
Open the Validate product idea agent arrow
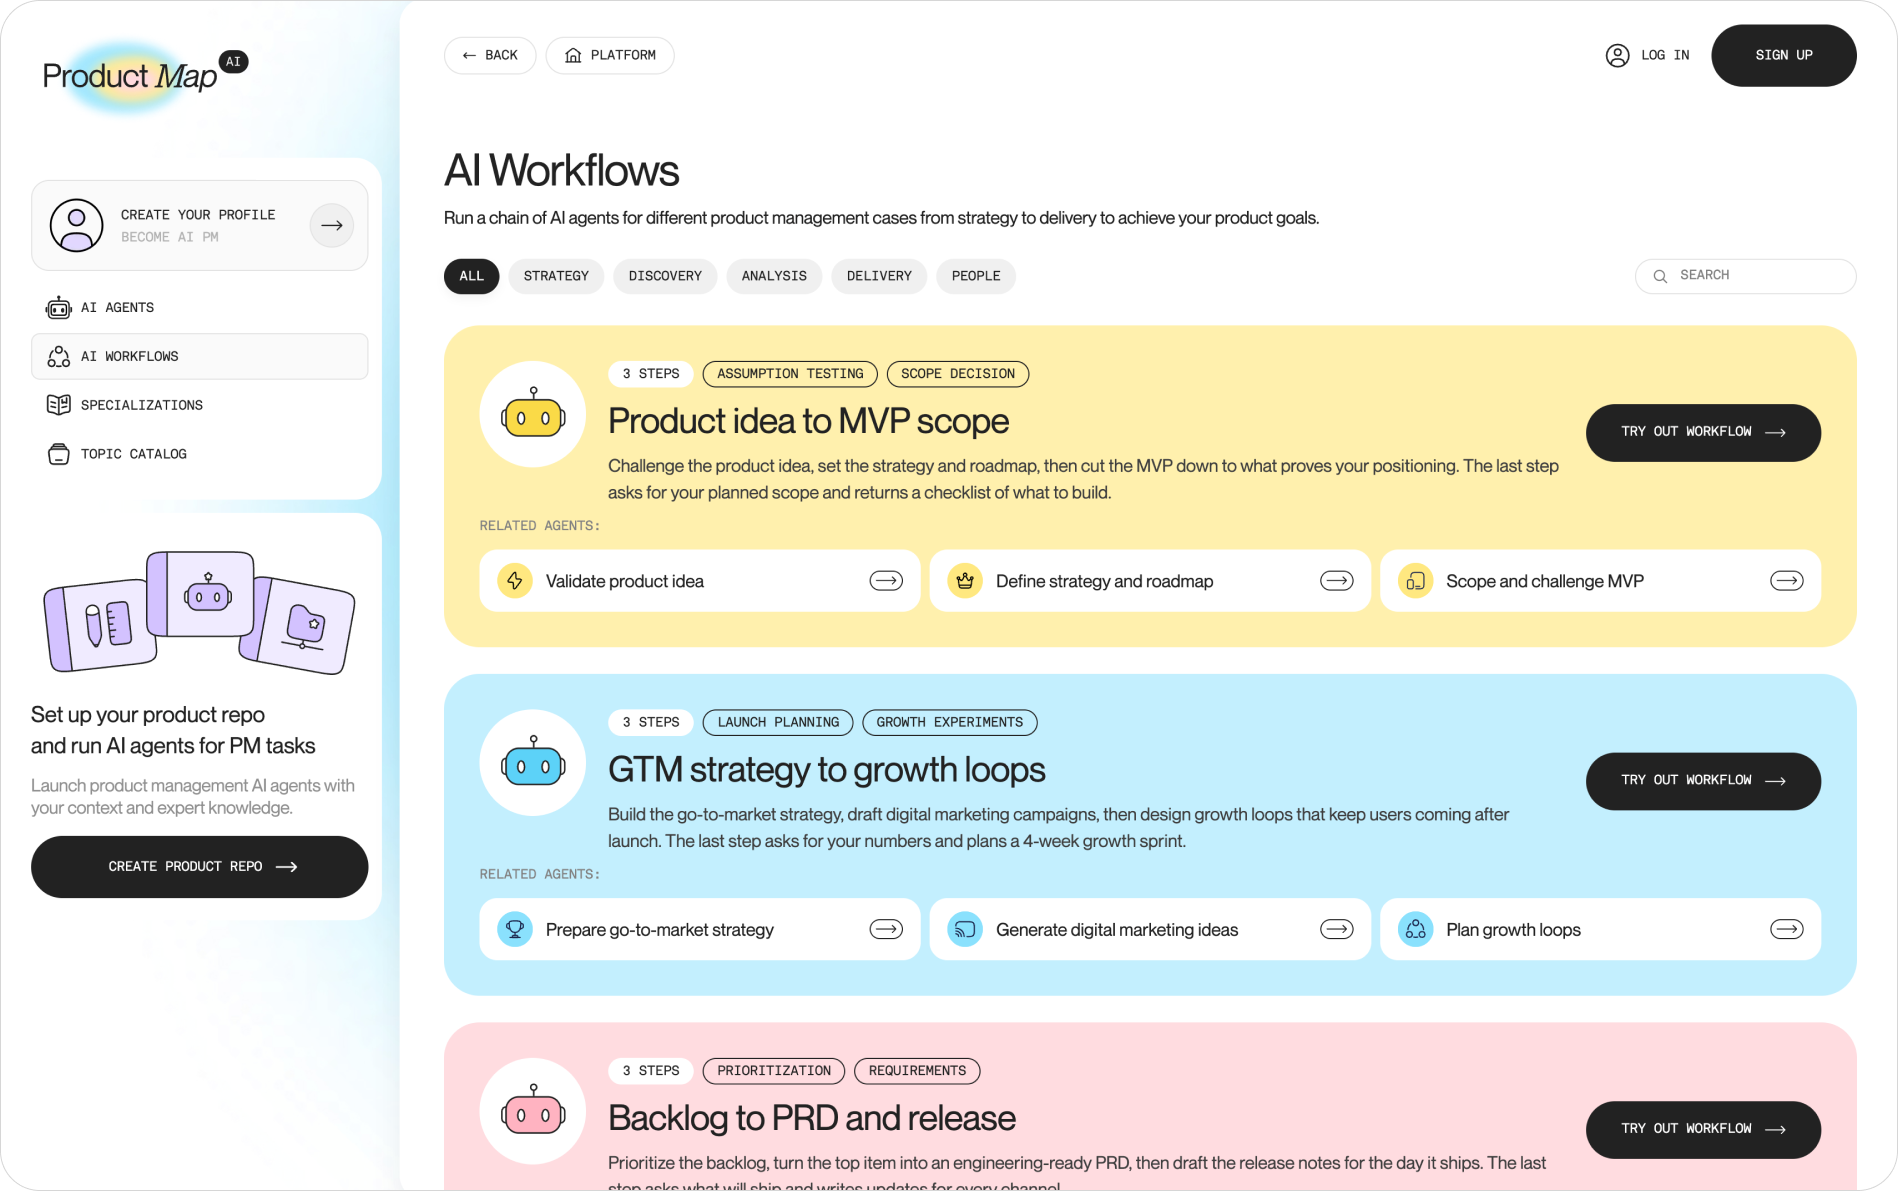pyautogui.click(x=886, y=581)
